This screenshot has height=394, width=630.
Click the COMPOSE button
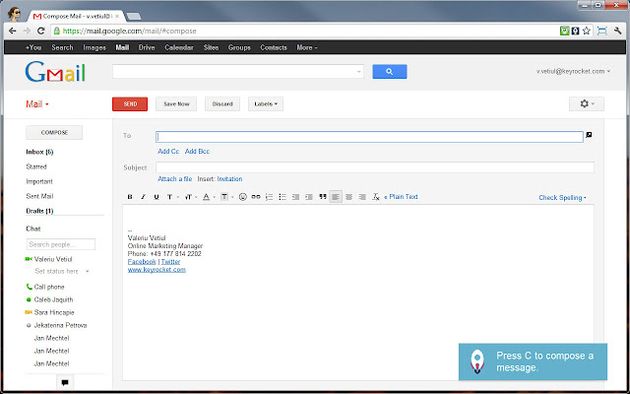point(54,133)
